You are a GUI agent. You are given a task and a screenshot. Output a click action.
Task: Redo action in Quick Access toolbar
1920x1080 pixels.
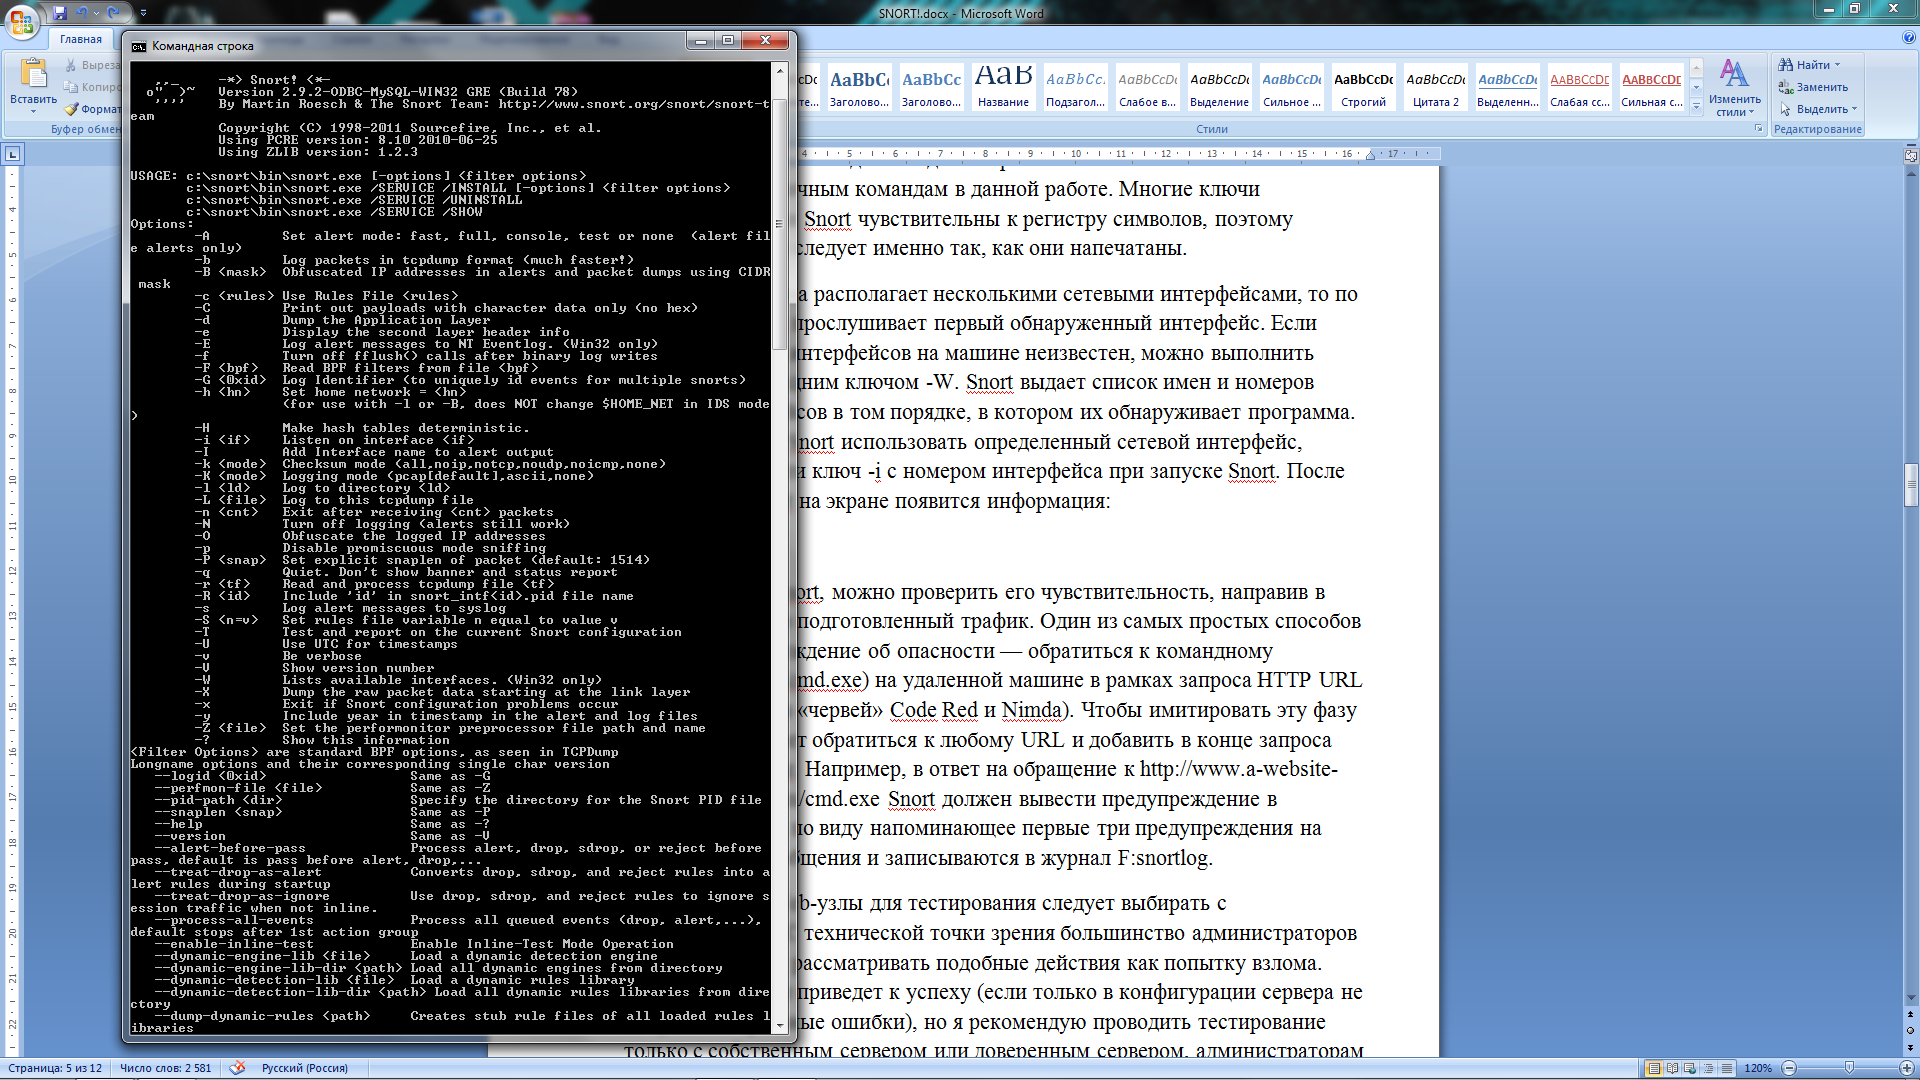(113, 13)
